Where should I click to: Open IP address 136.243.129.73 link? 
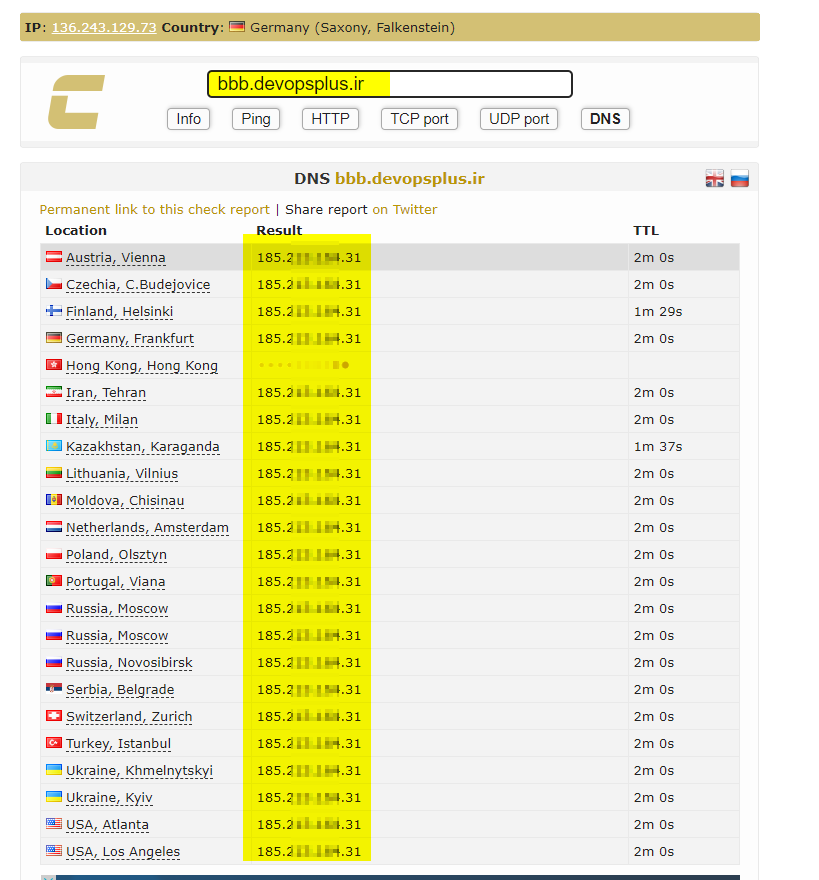pos(104,28)
